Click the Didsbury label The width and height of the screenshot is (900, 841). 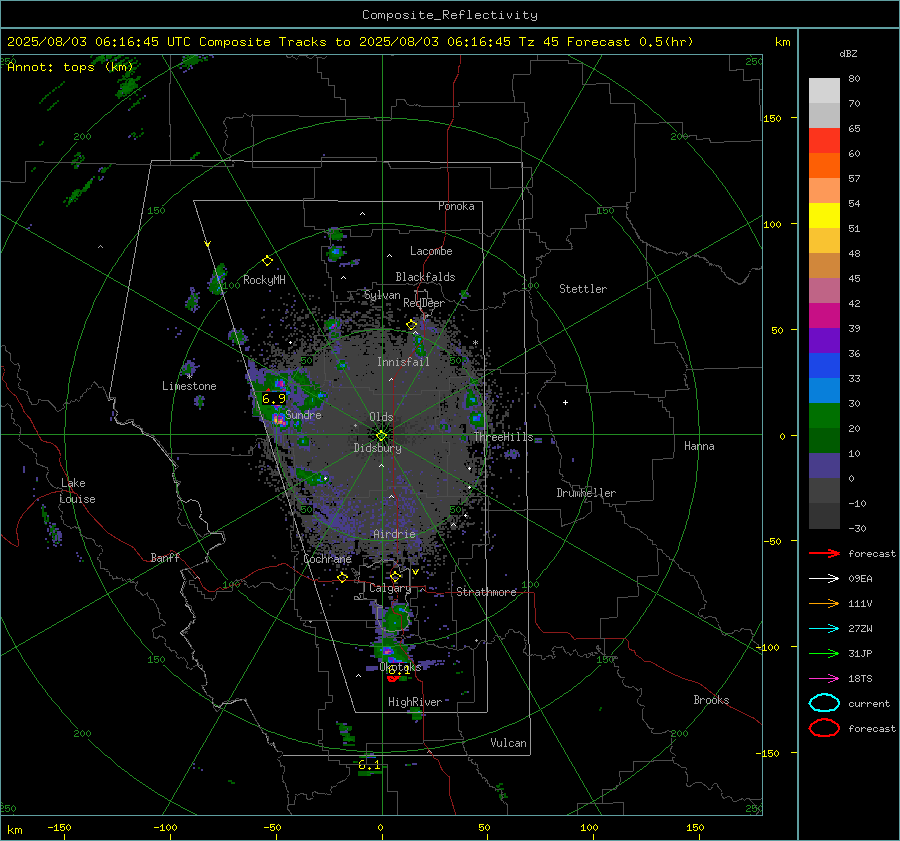377,448
